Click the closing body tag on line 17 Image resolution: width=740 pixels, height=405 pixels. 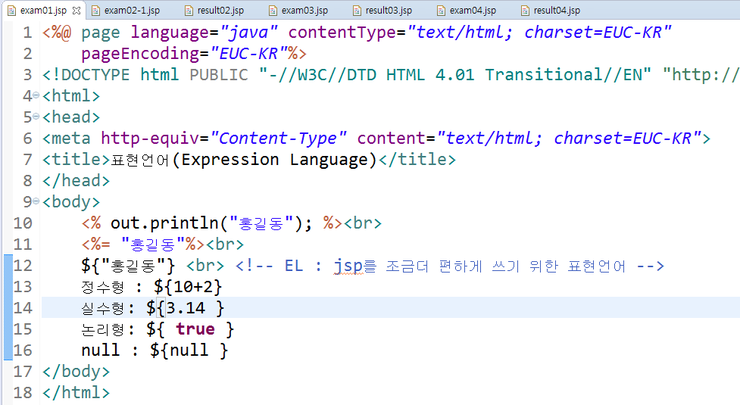tap(76, 372)
